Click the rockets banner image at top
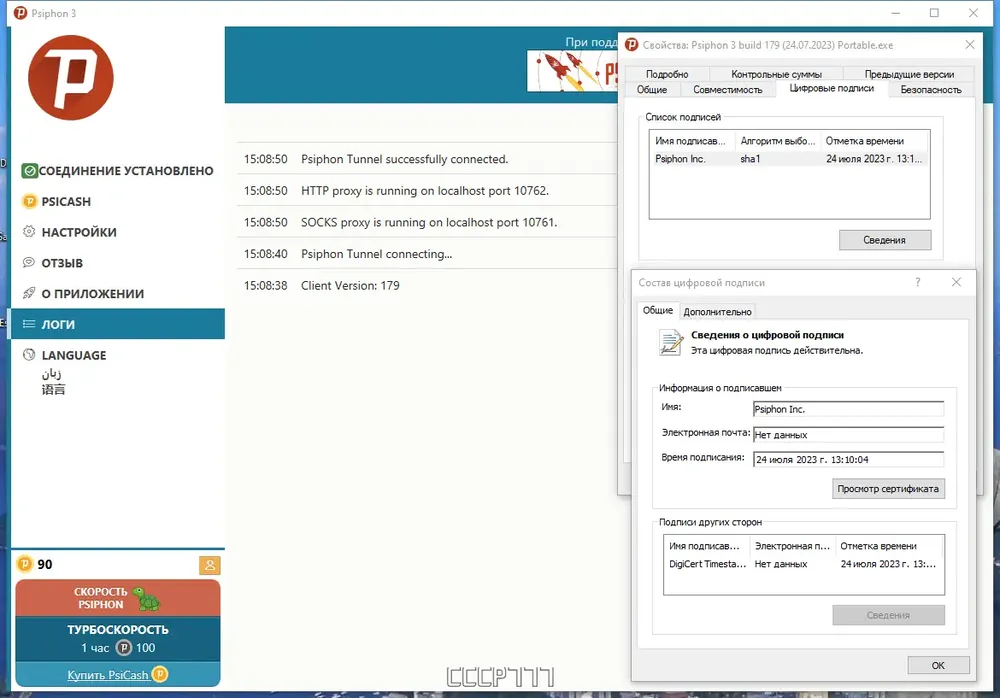 (x=573, y=71)
